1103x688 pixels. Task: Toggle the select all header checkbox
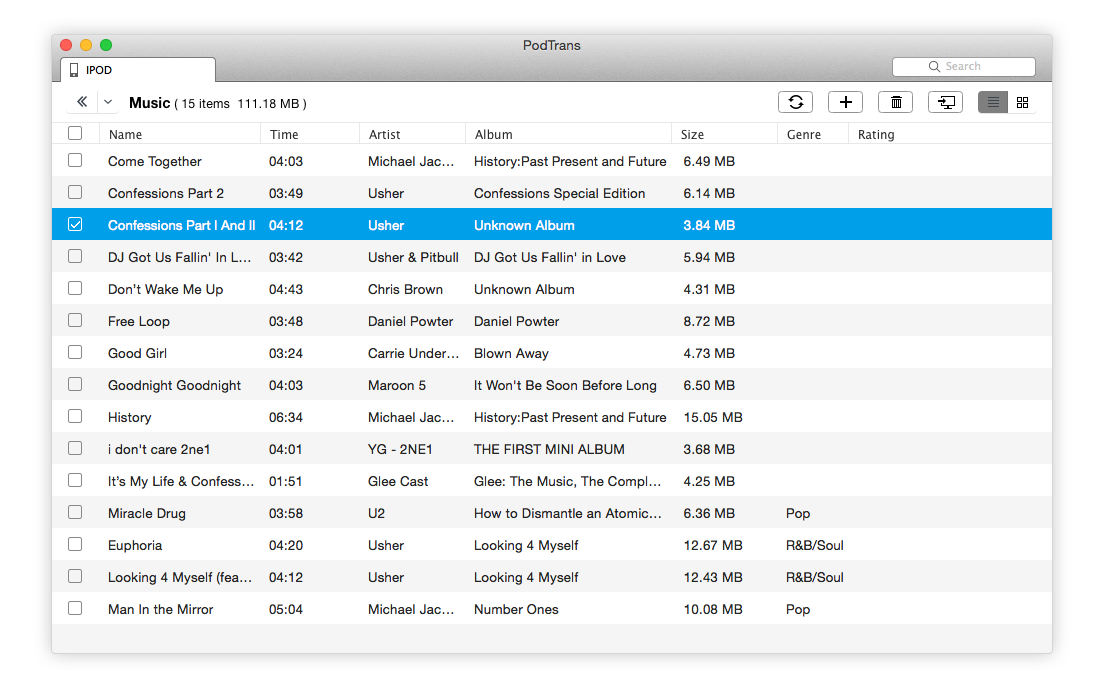(x=75, y=134)
